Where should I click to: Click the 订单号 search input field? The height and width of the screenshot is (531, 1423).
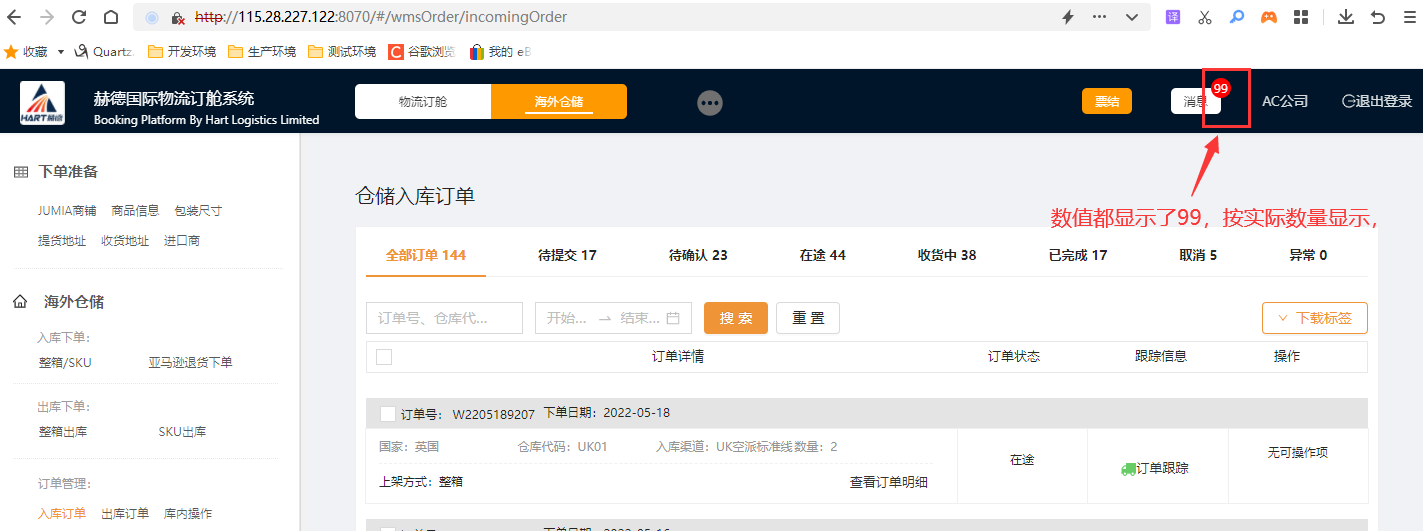(x=444, y=318)
